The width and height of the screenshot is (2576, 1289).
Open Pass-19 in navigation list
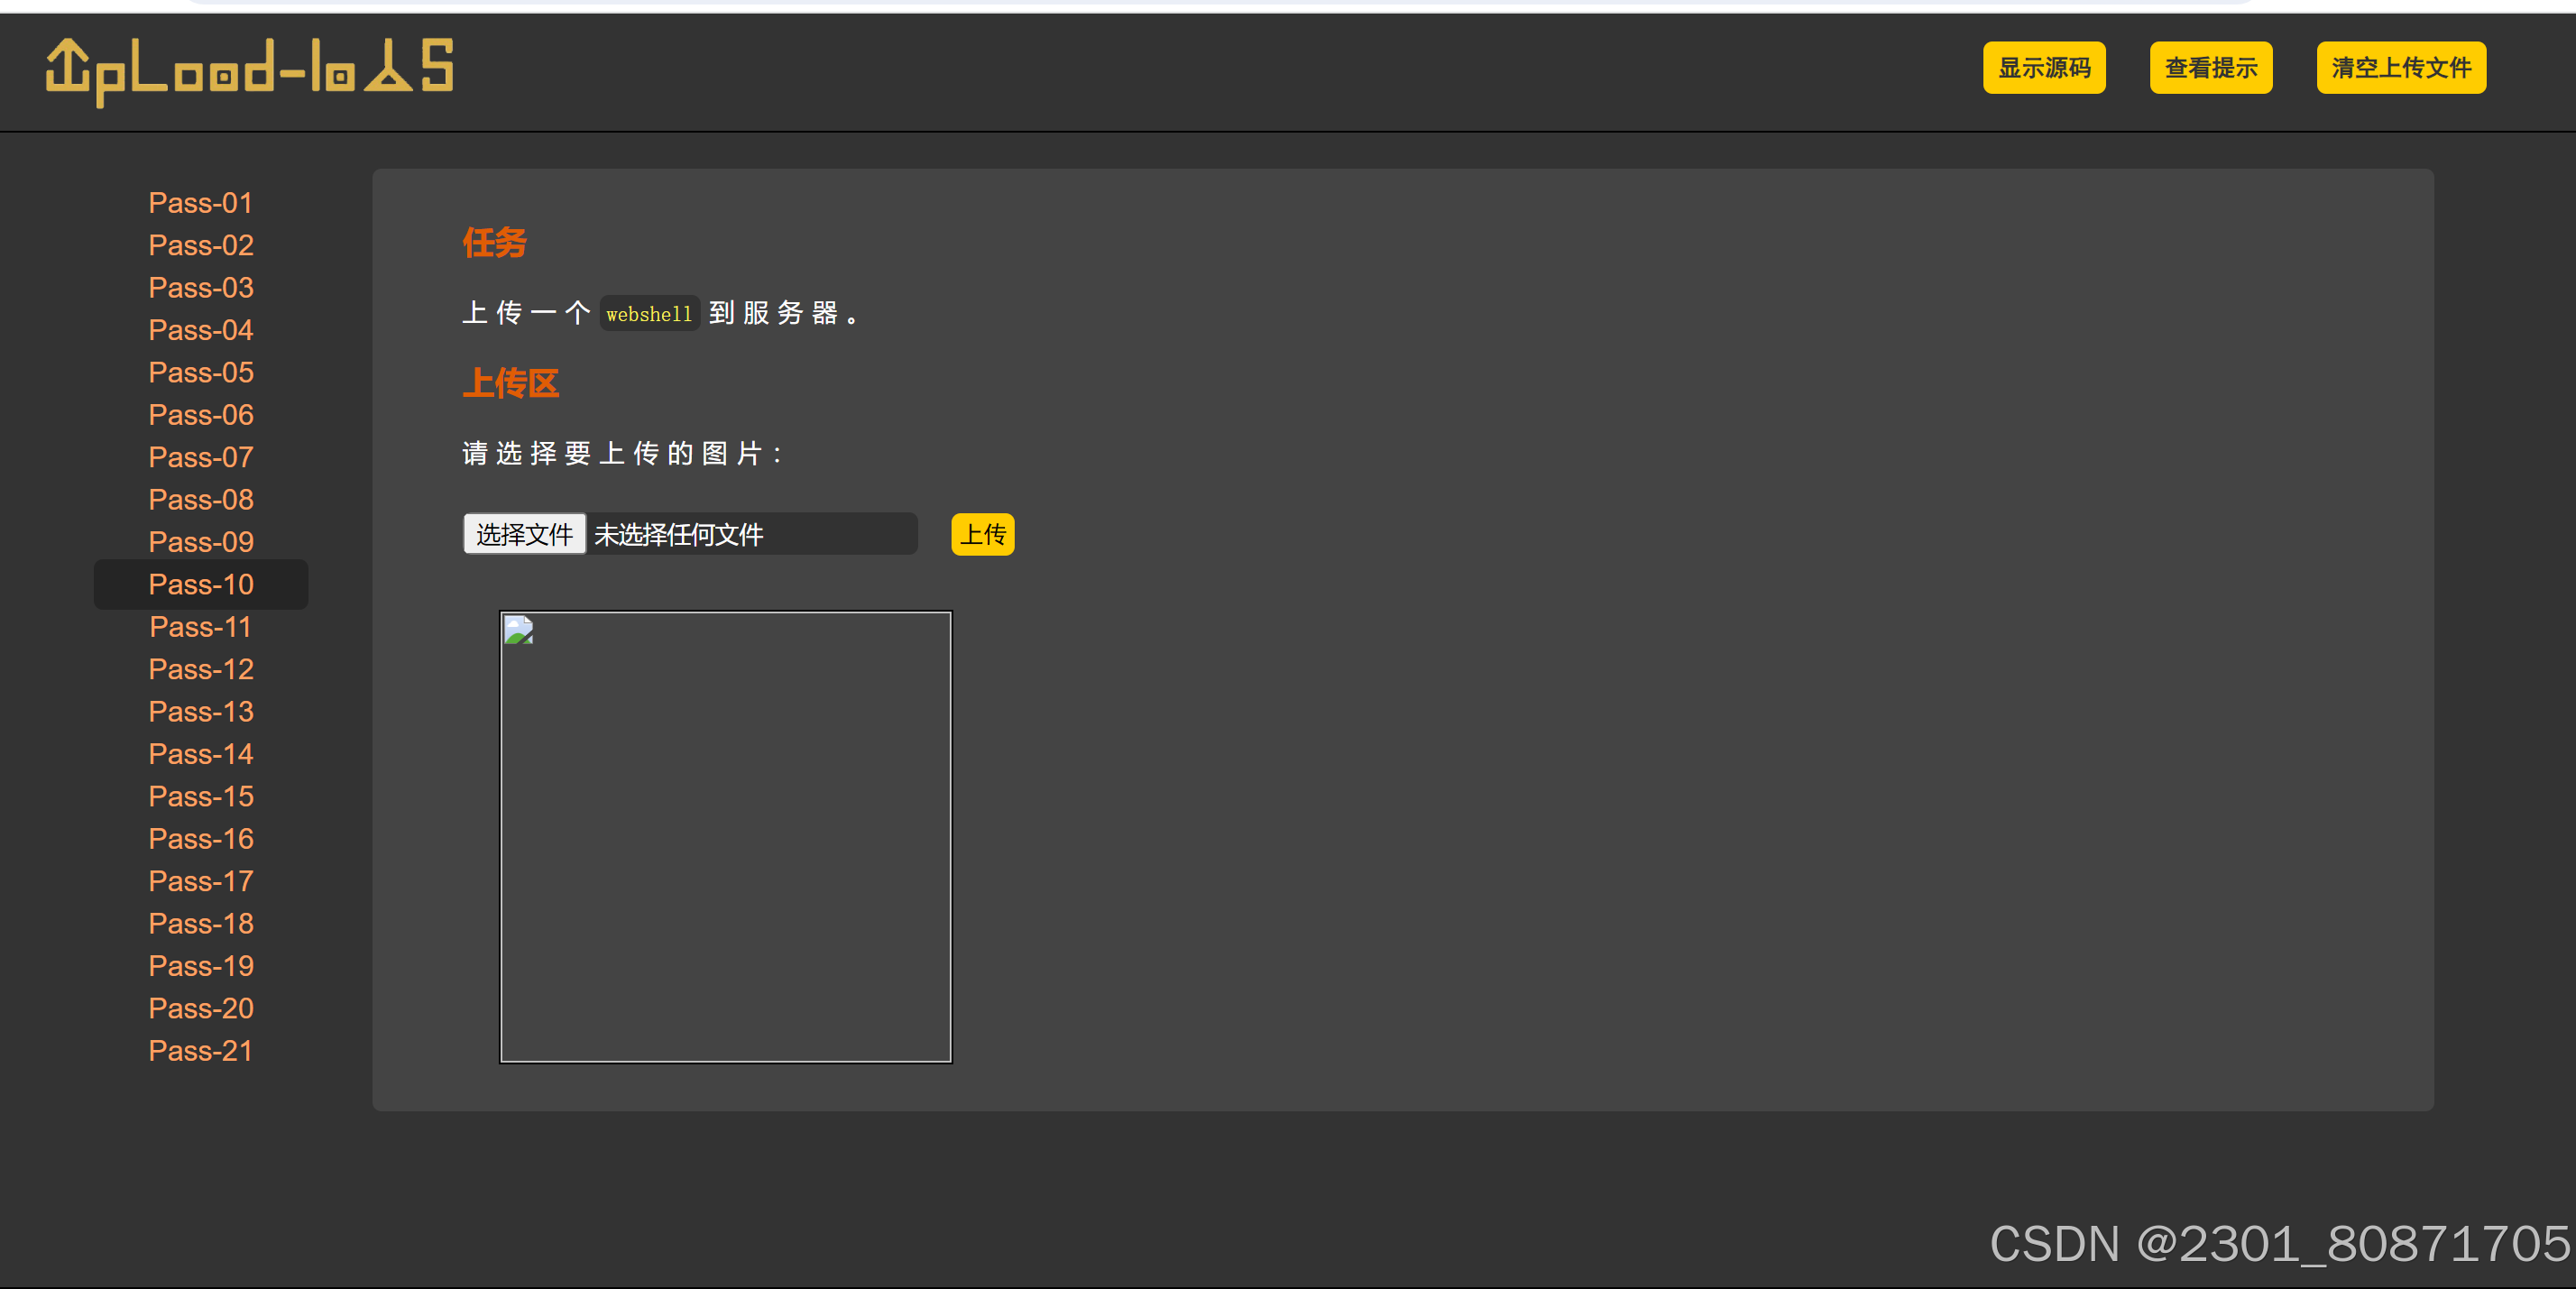pyautogui.click(x=200, y=966)
